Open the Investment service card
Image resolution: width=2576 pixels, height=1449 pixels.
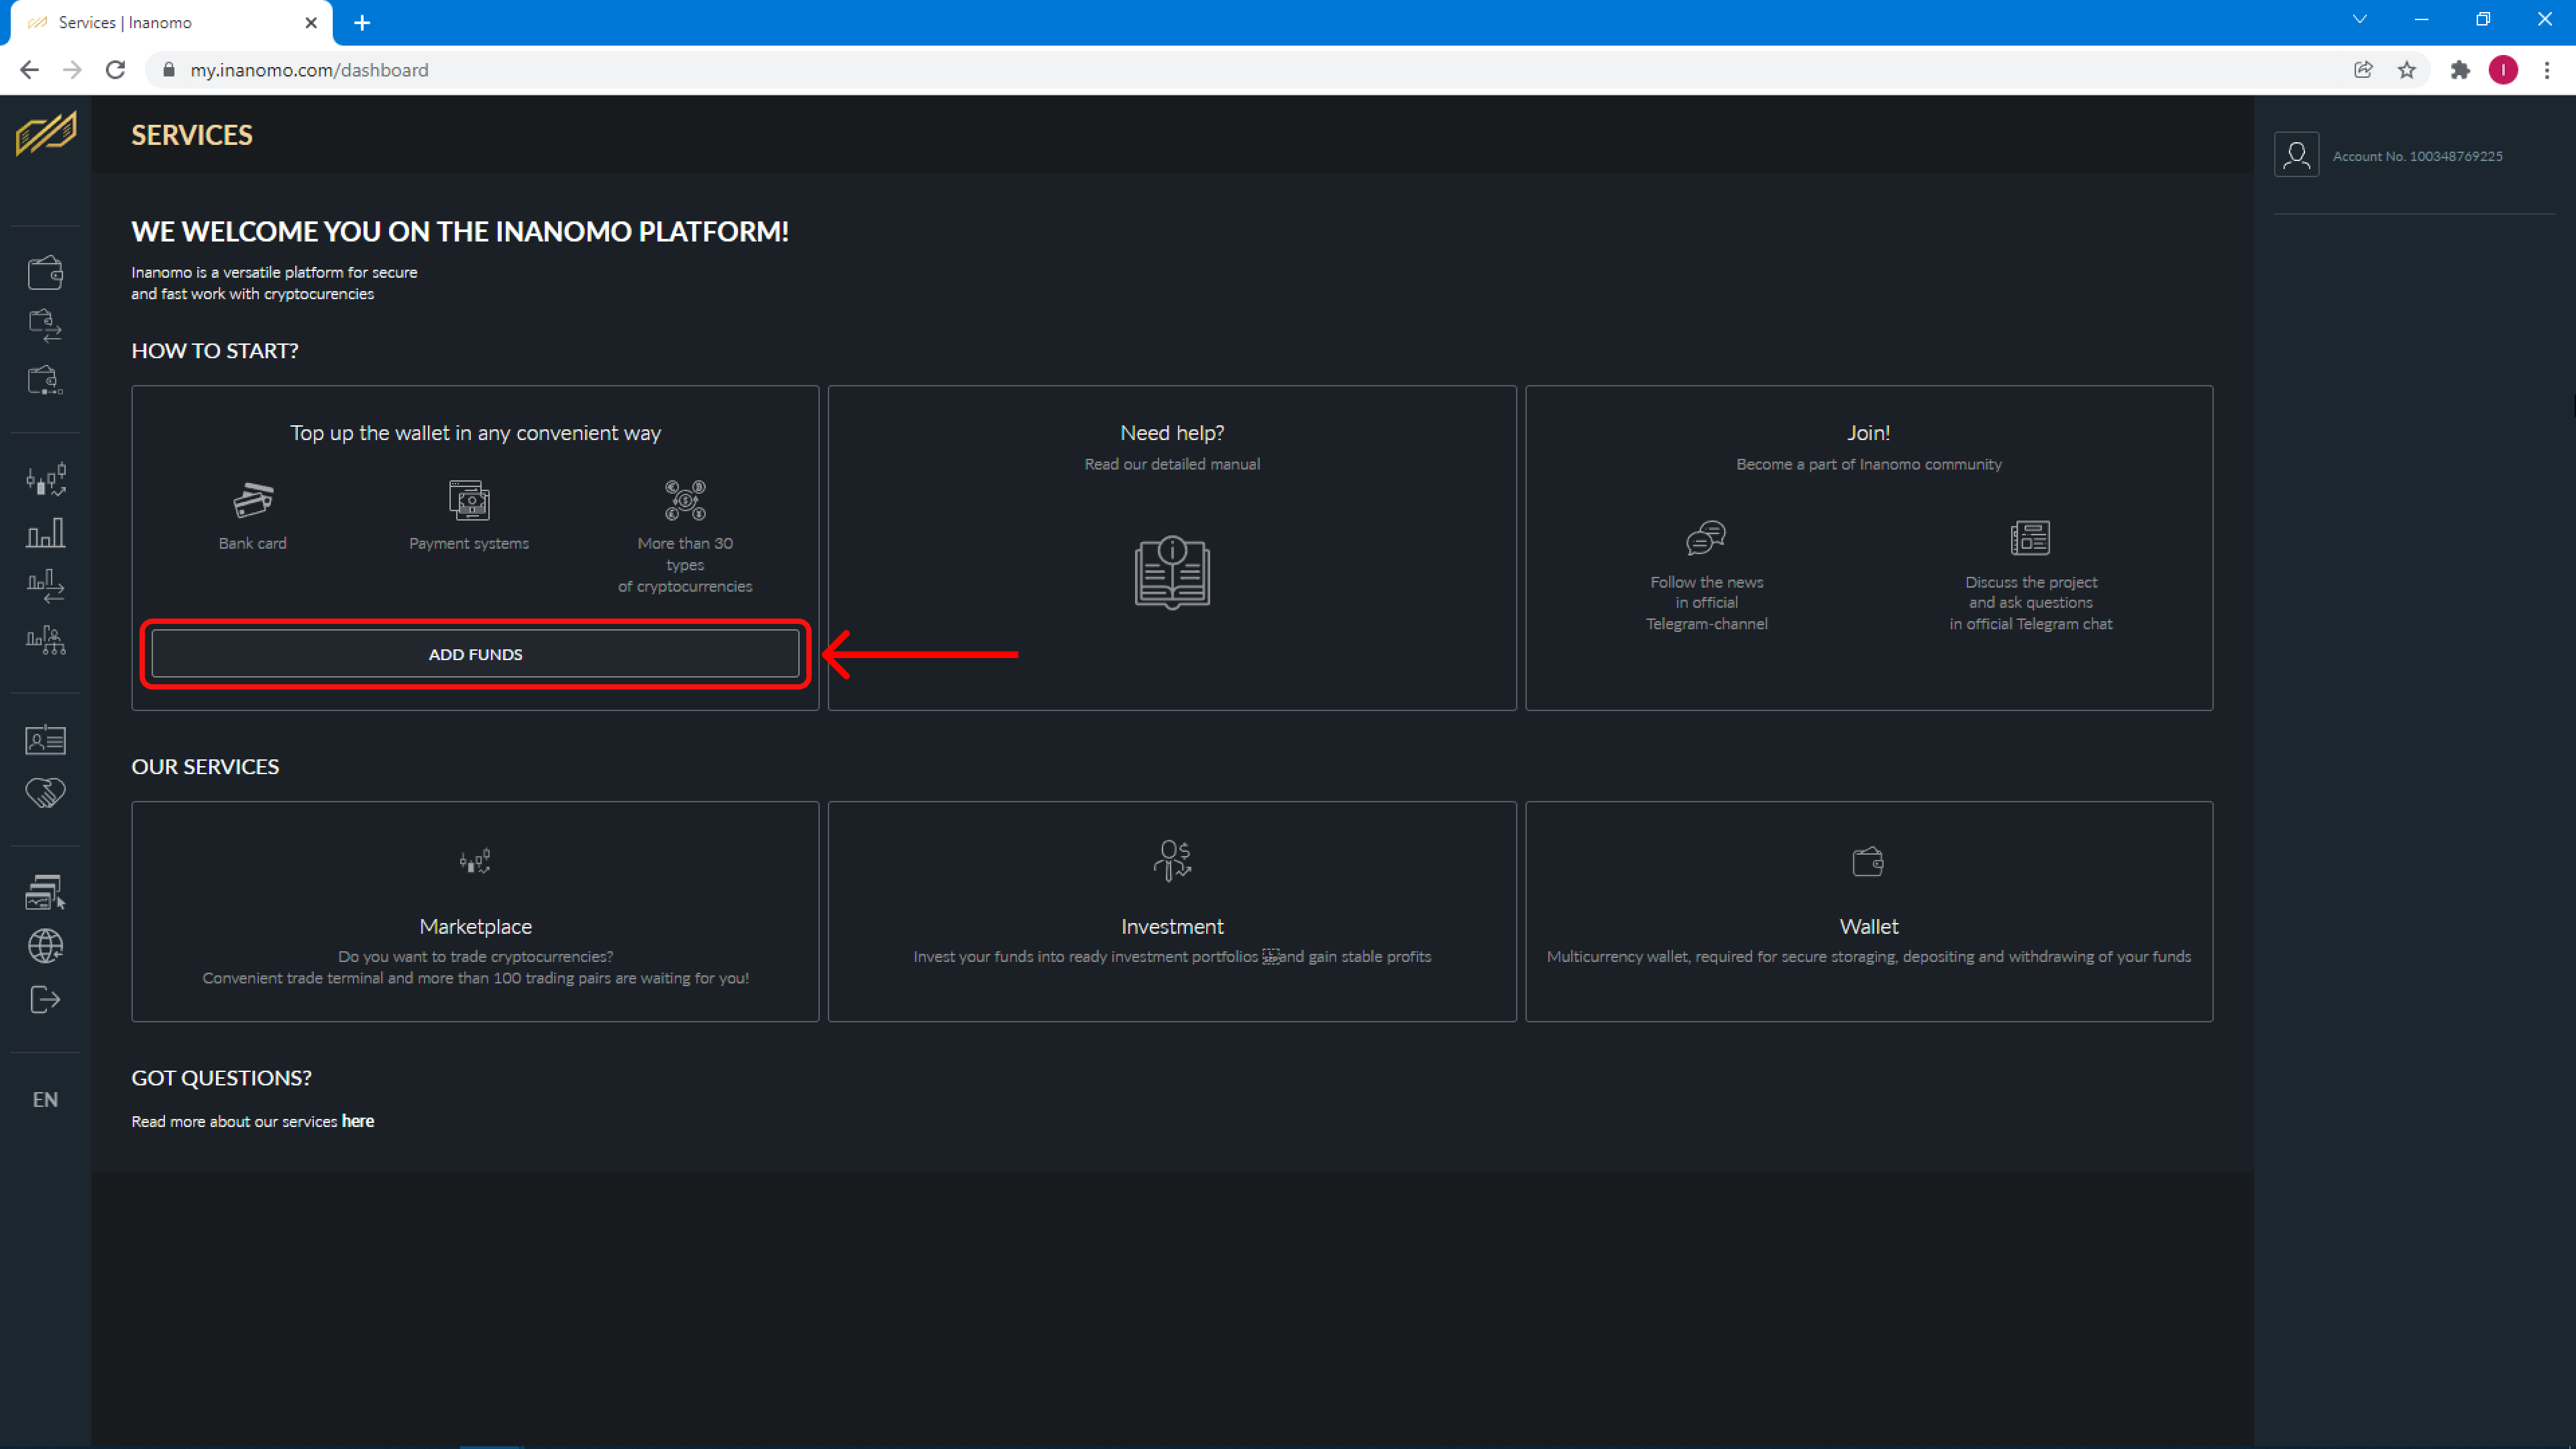1172,911
